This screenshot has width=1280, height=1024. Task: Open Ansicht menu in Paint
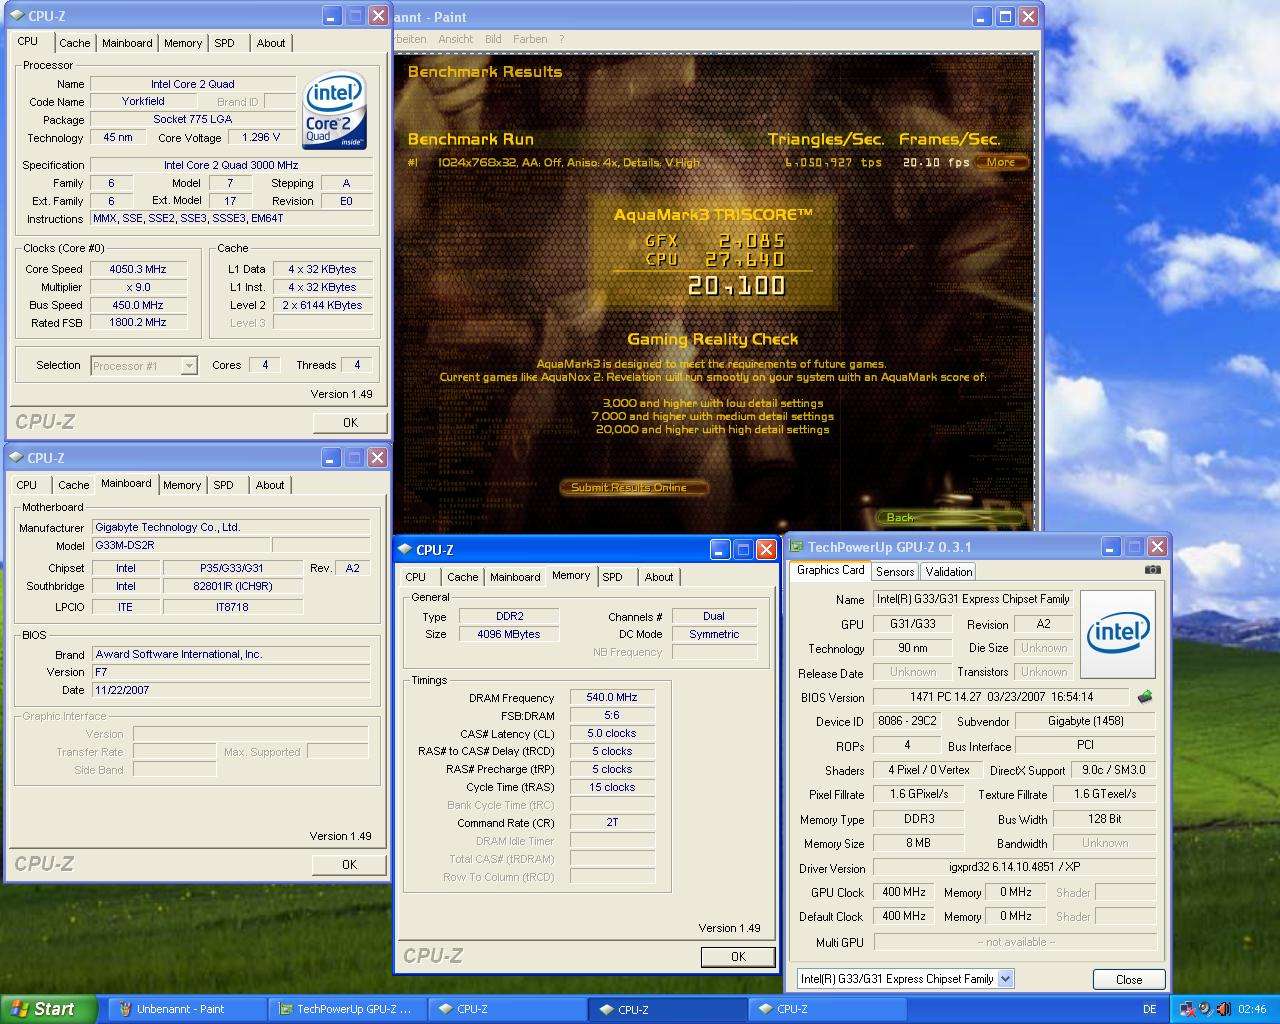coord(456,39)
